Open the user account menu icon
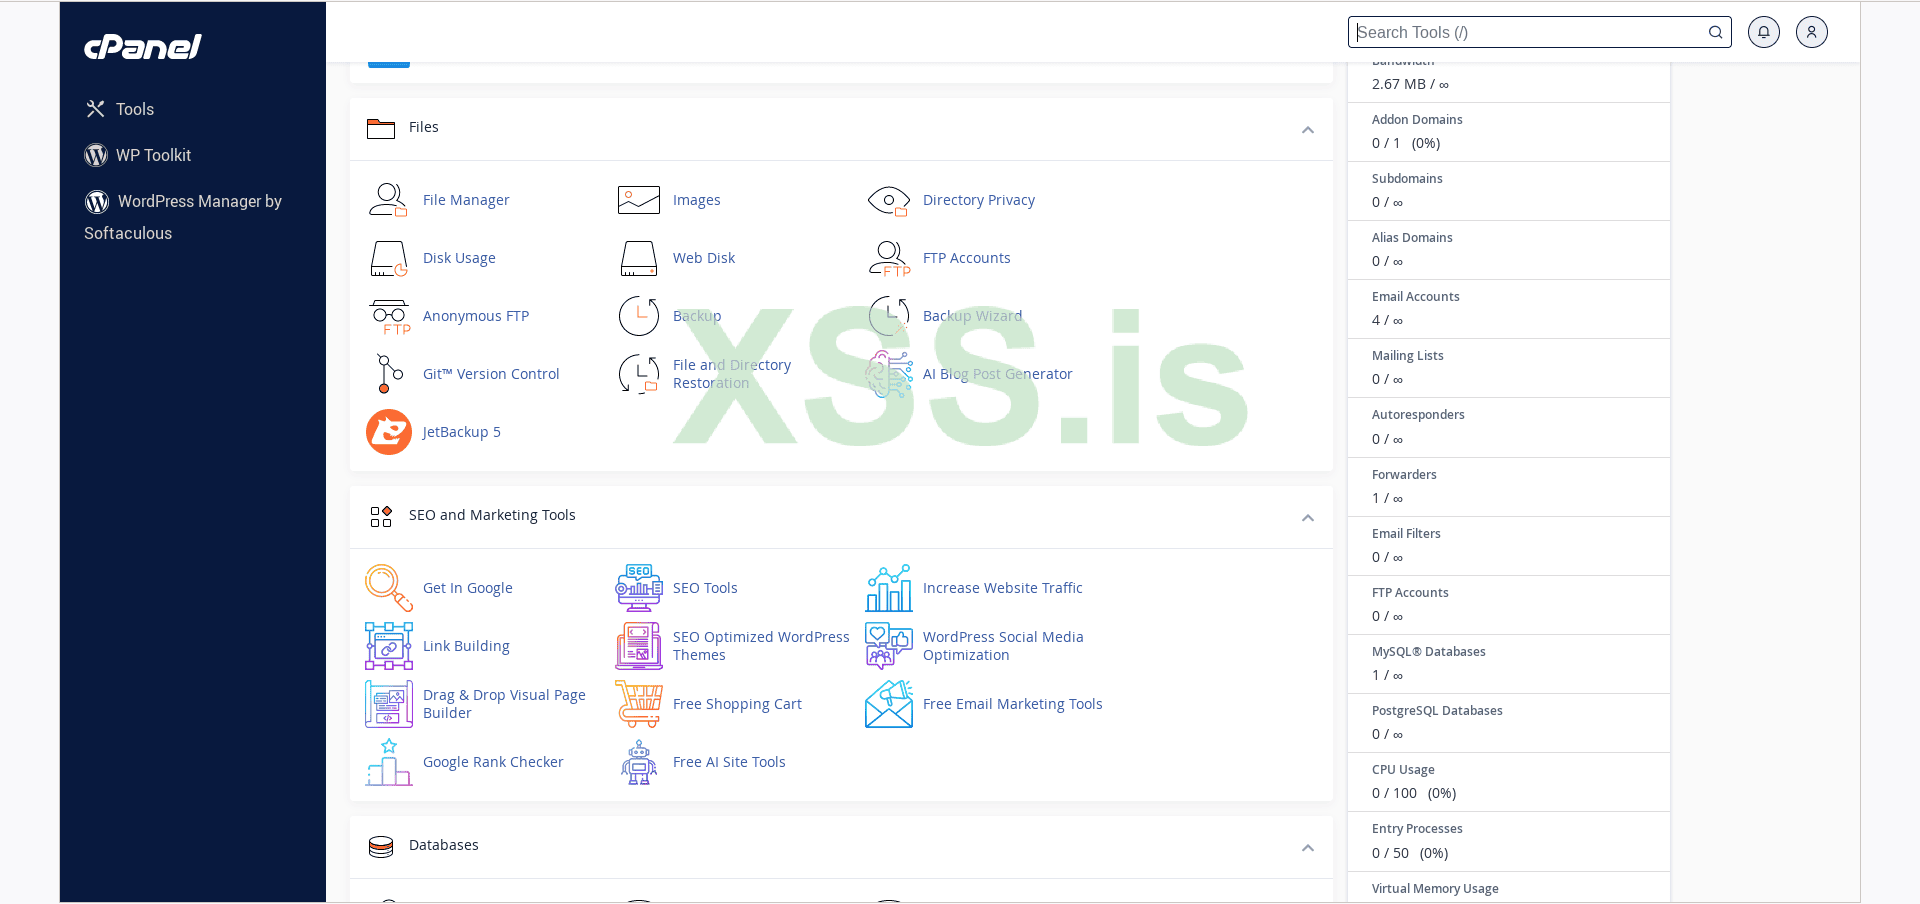The height and width of the screenshot is (904, 1920). 1812,32
